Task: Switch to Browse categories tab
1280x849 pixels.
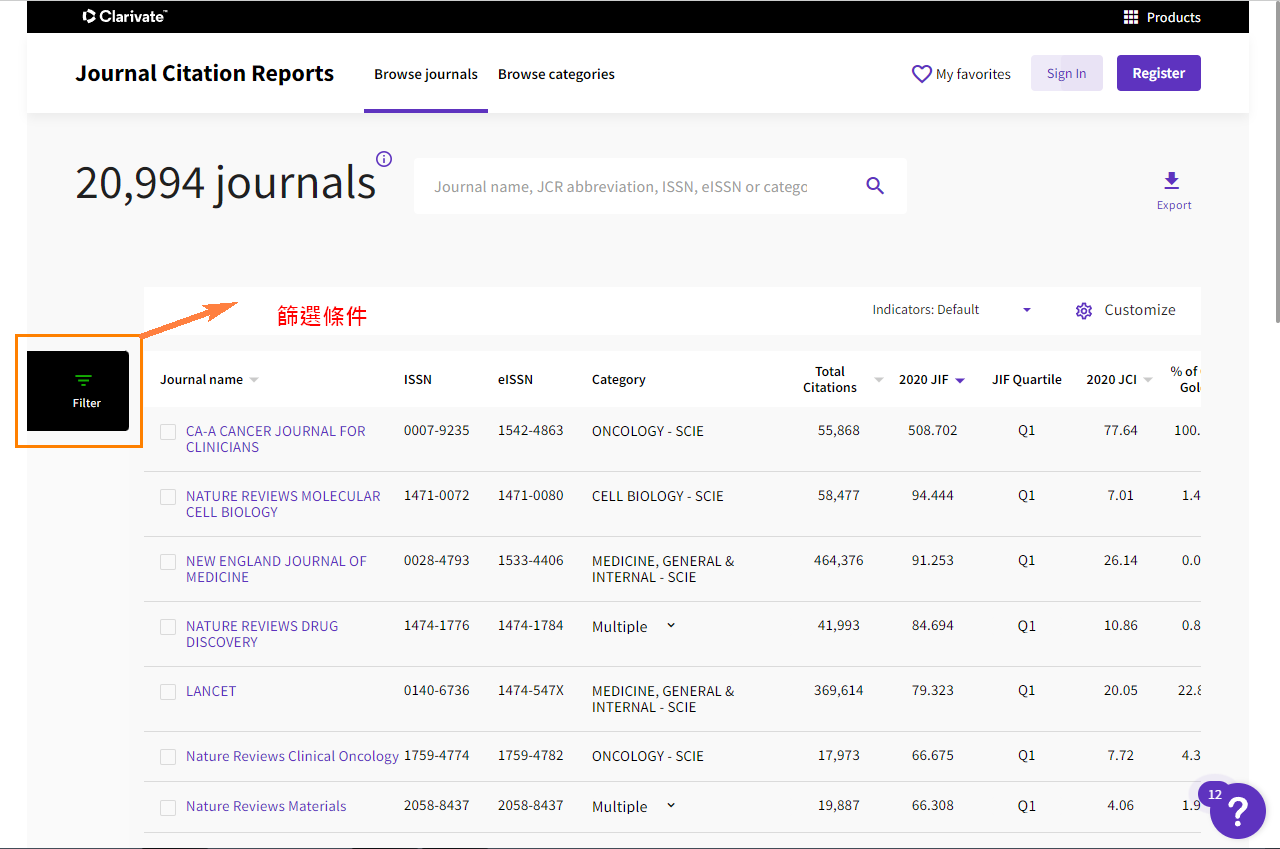Action: (556, 74)
